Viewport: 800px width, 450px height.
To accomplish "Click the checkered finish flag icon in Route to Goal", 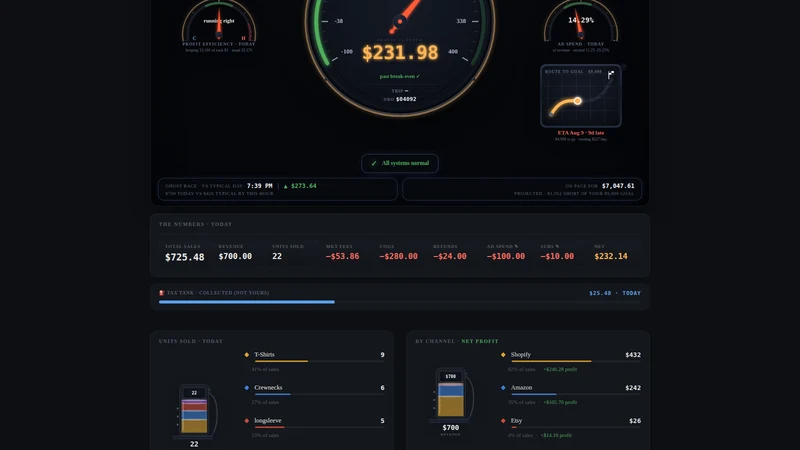I will tap(611, 74).
